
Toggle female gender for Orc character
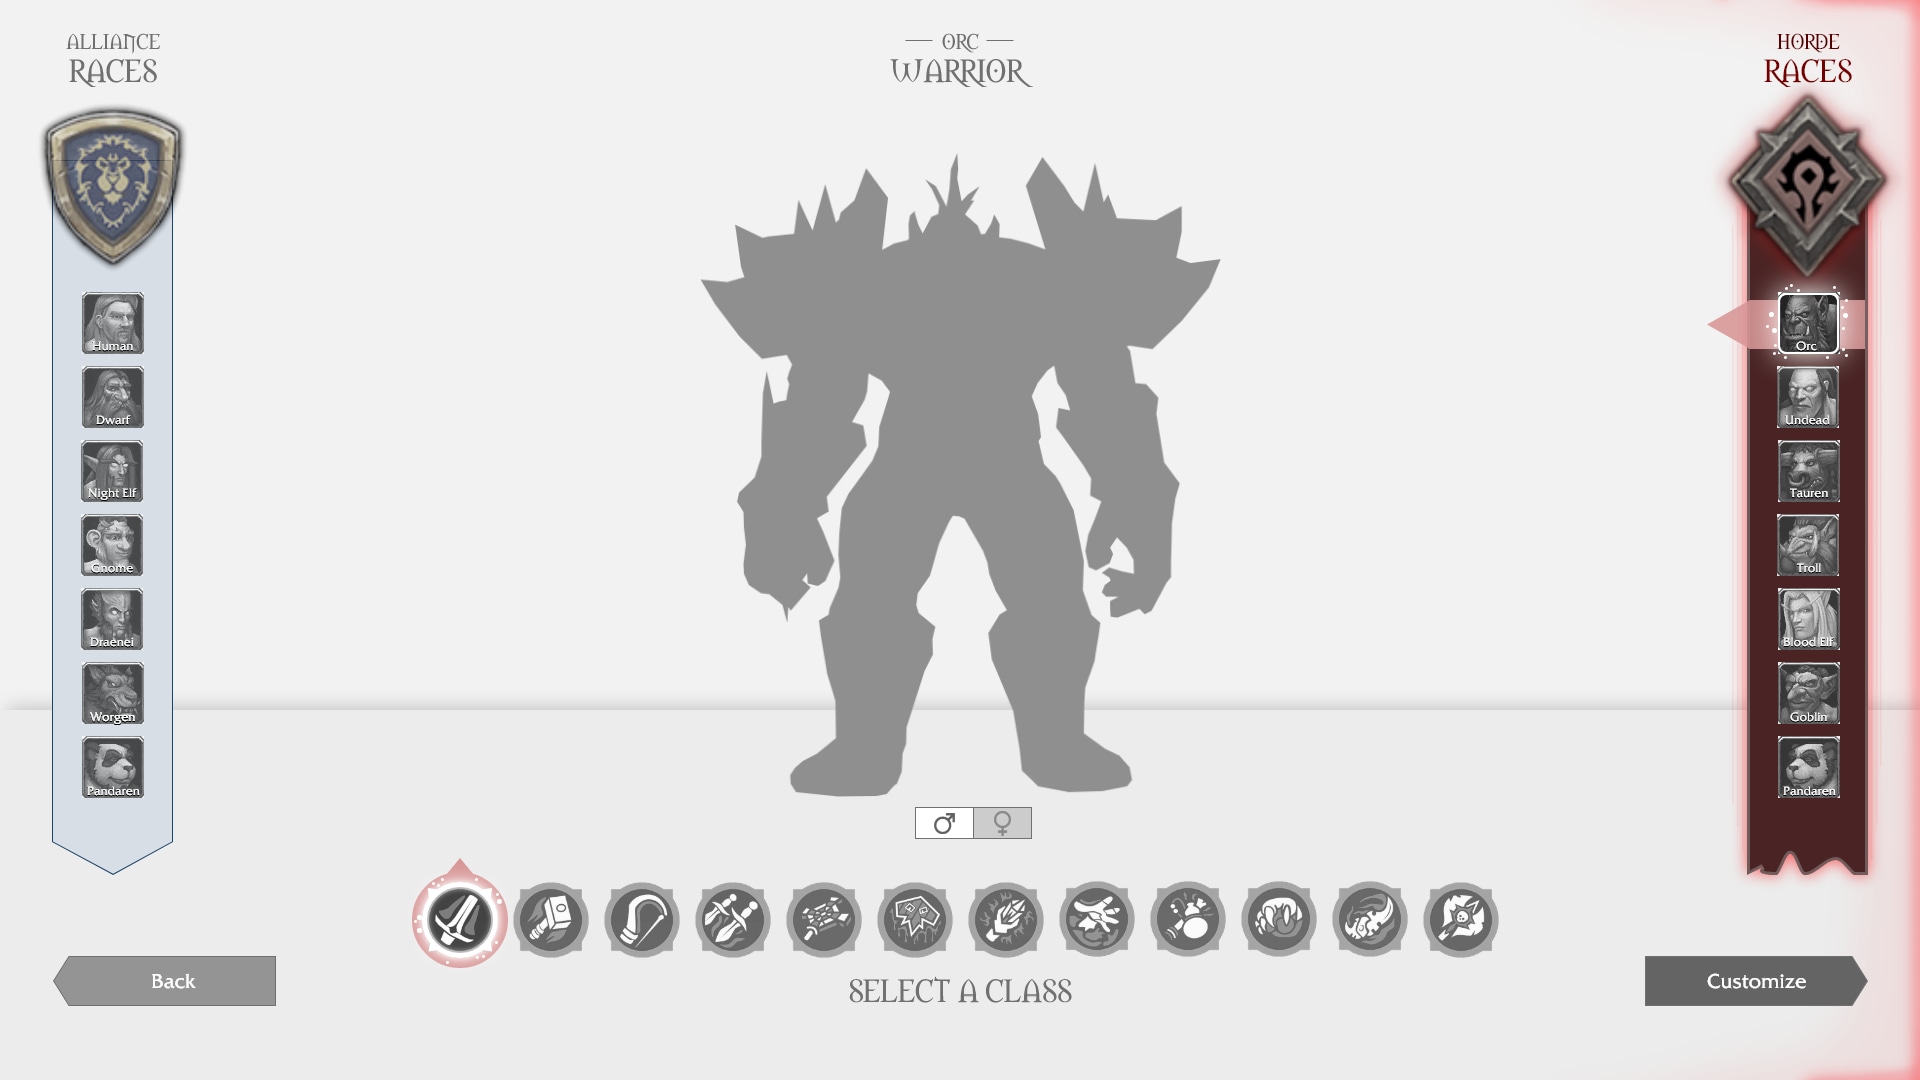pos(1001,822)
